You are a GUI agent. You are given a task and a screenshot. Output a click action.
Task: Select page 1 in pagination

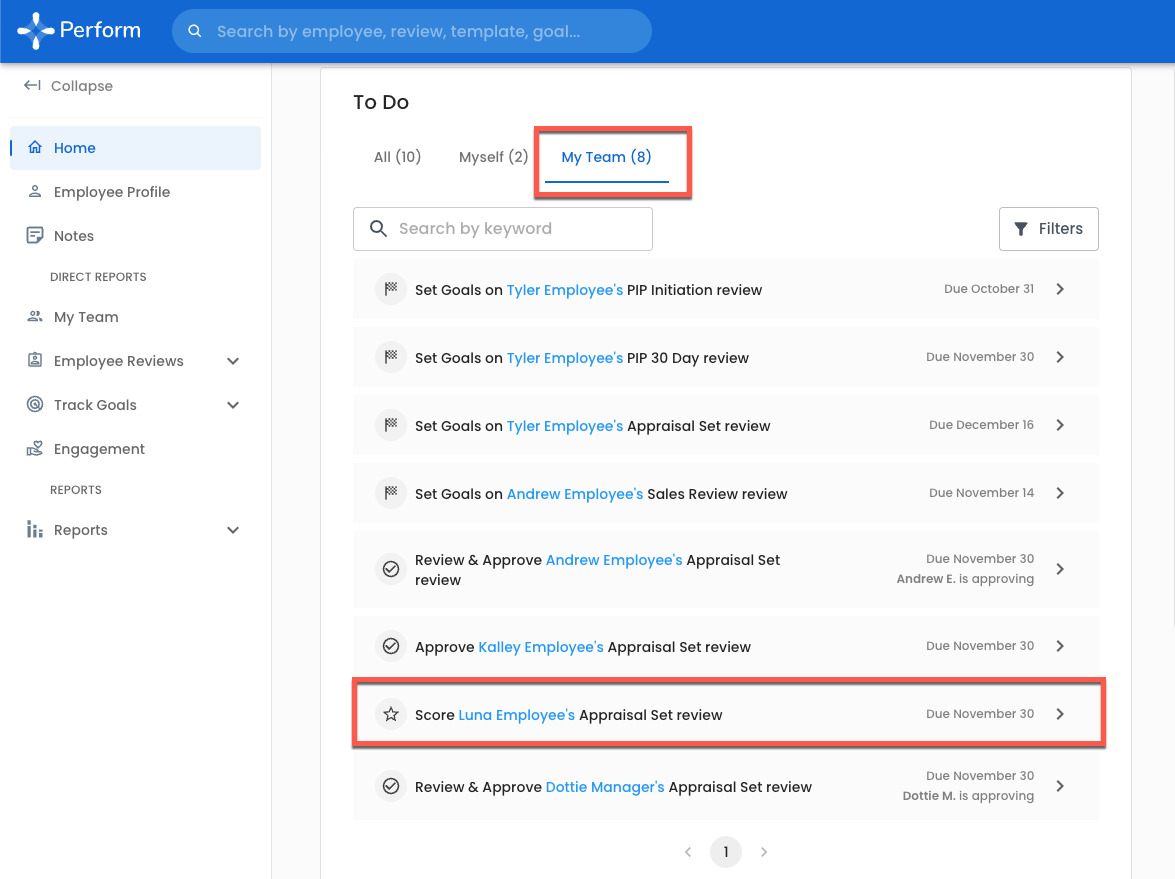point(725,852)
